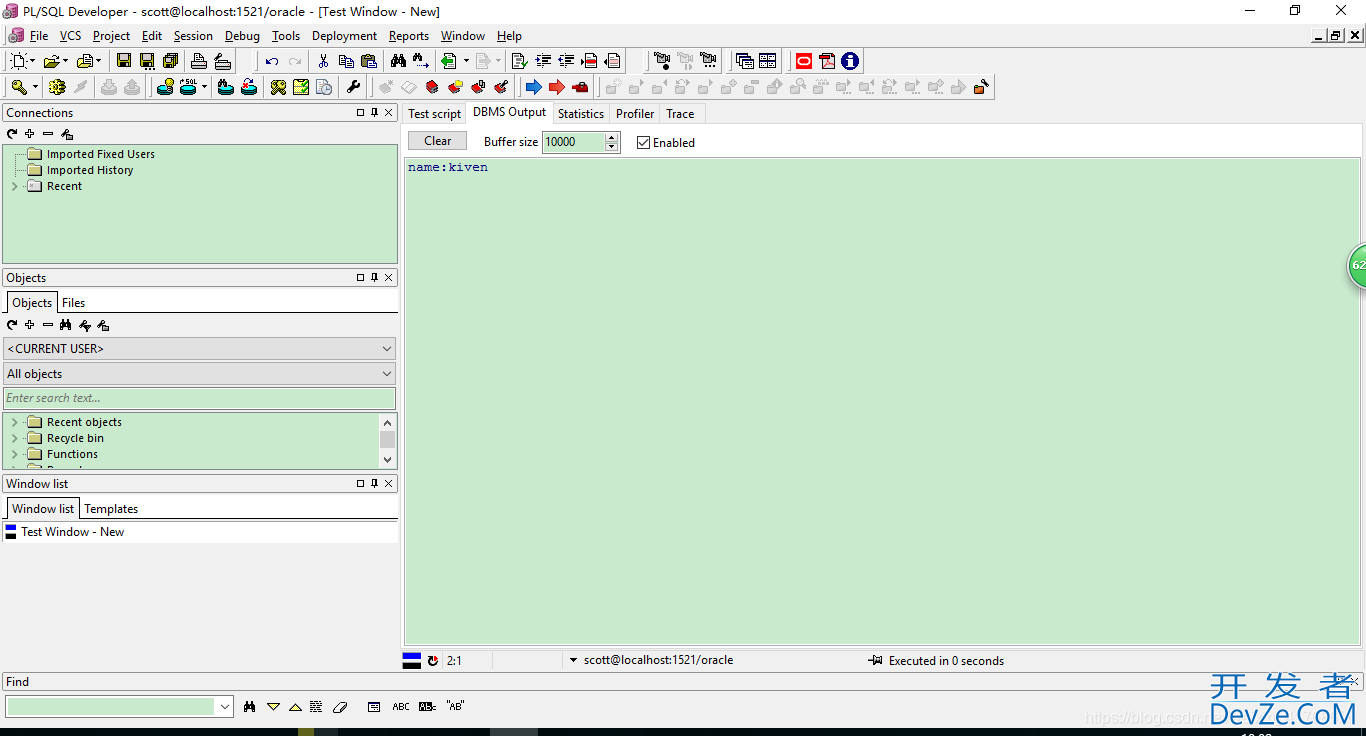
Task: Expand the Recent objects folder
Action: (14, 423)
